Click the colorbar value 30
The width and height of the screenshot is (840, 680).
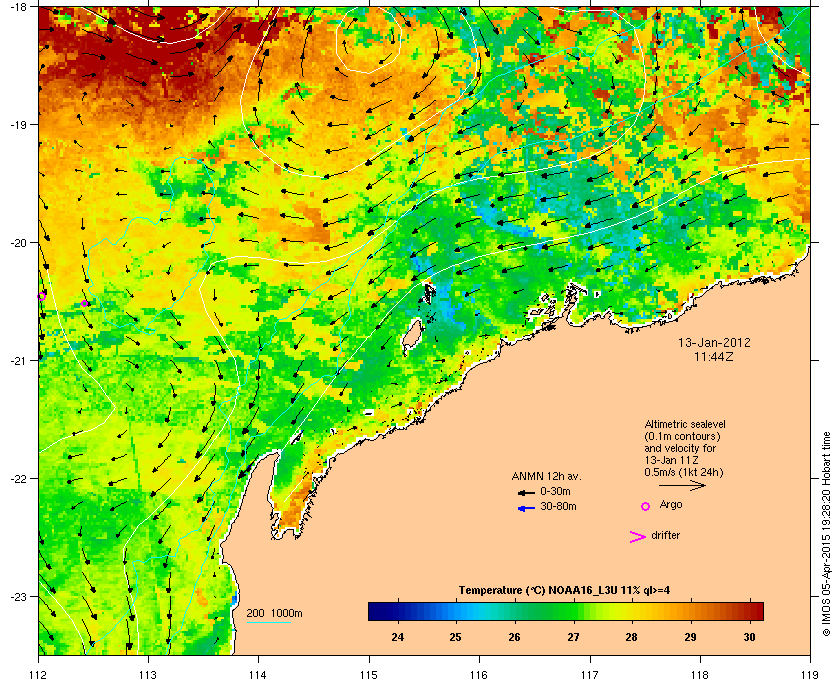pos(749,637)
